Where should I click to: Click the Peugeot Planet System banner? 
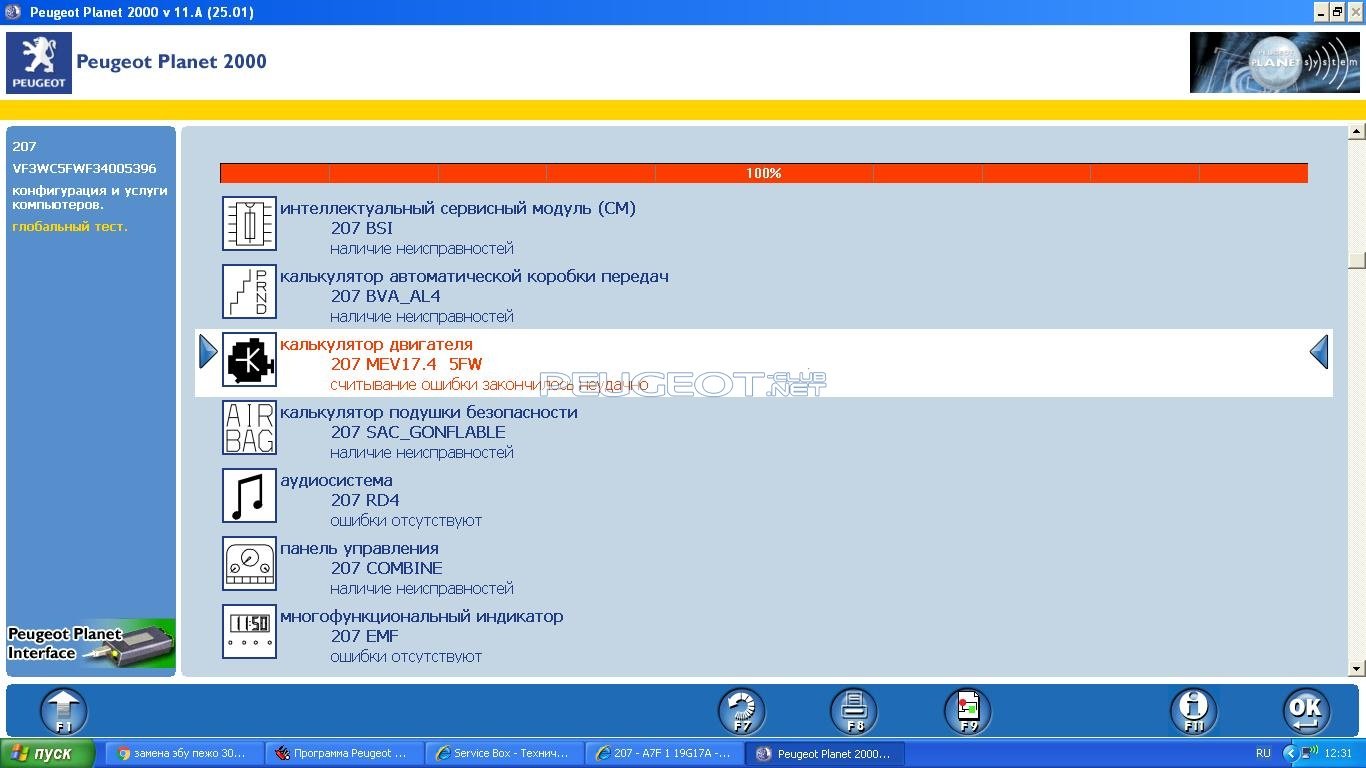1275,63
